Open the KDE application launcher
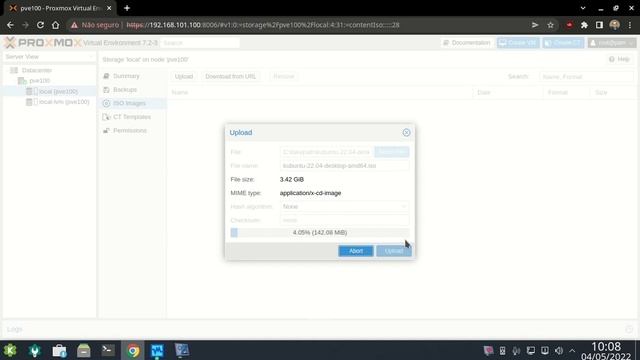This screenshot has height=360, width=640. click(10, 351)
